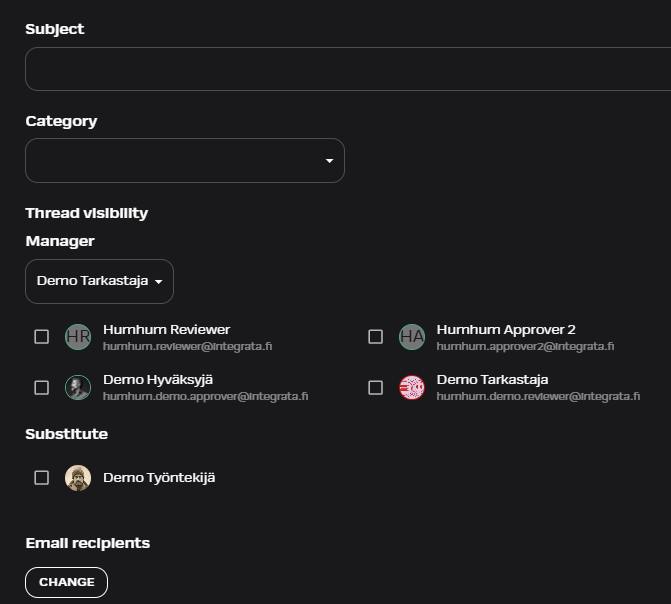Click Demo Tarkastaja's red avatar icon
Screen dimensions: 671x604
[x=412, y=387]
